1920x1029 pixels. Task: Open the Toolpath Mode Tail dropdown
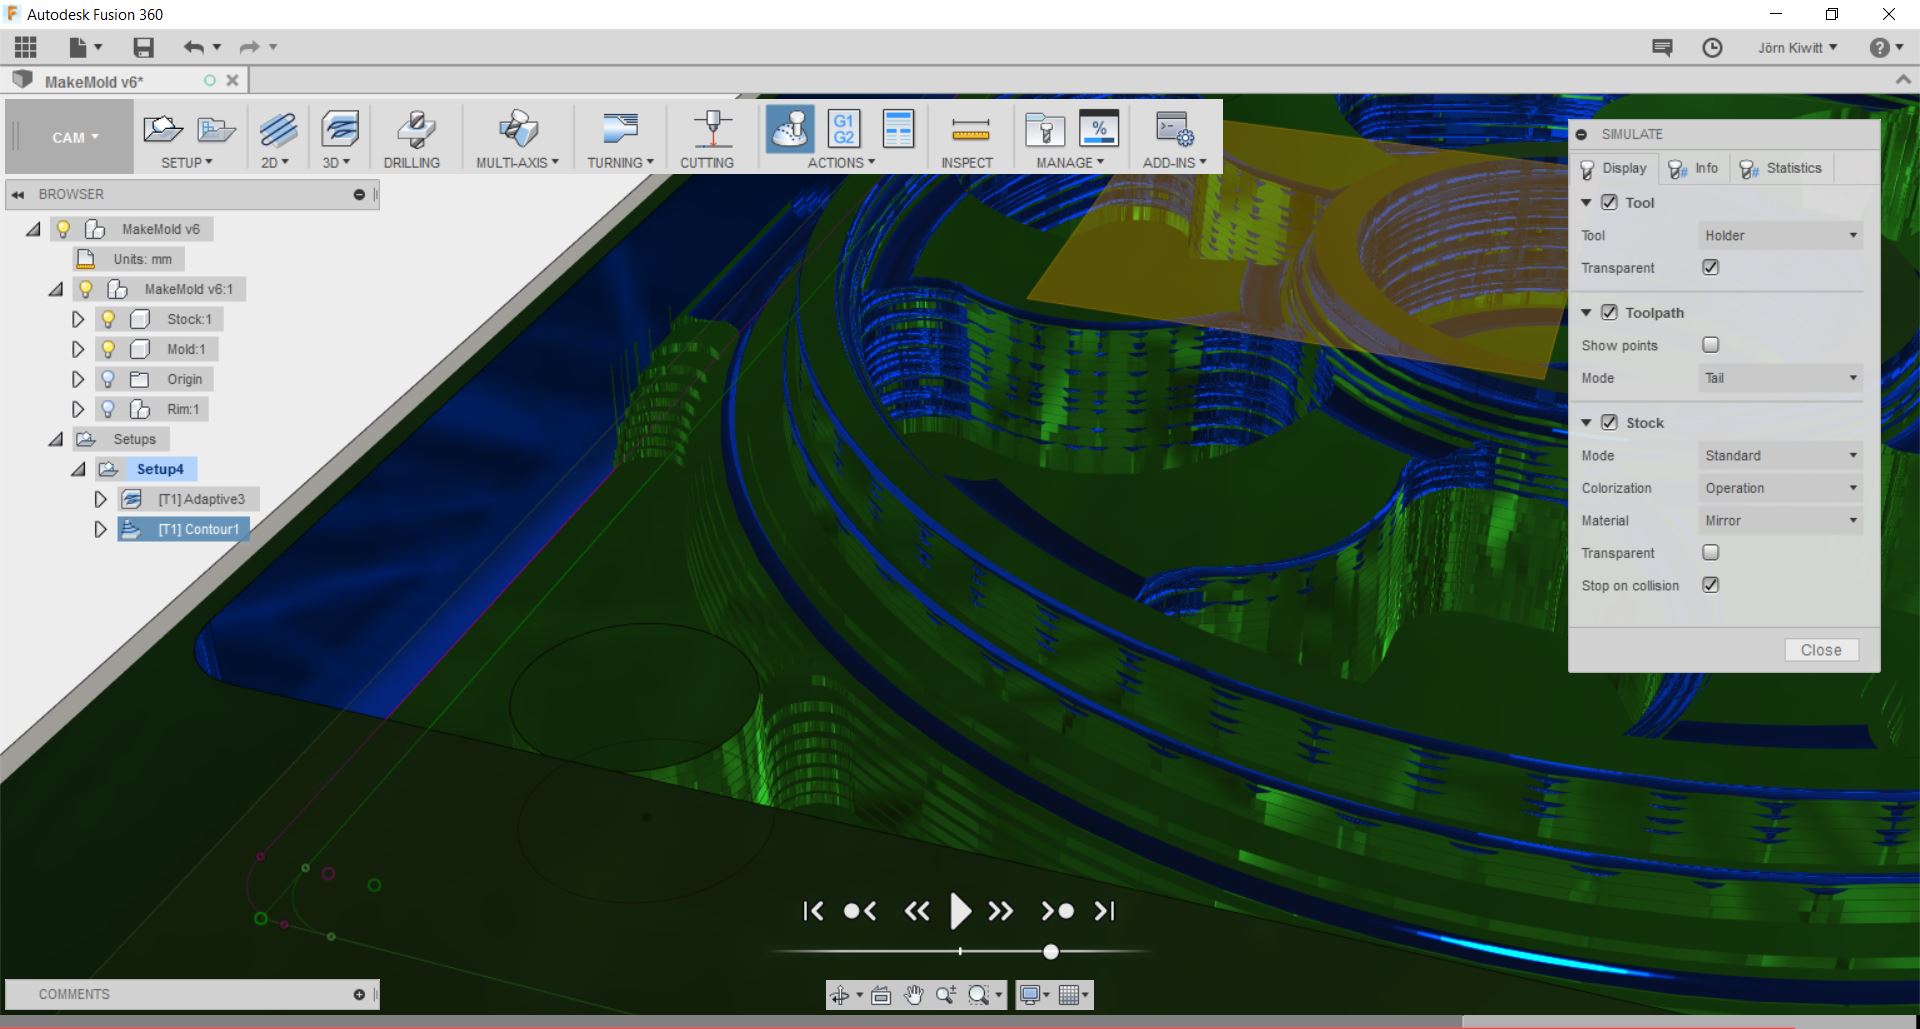1780,378
